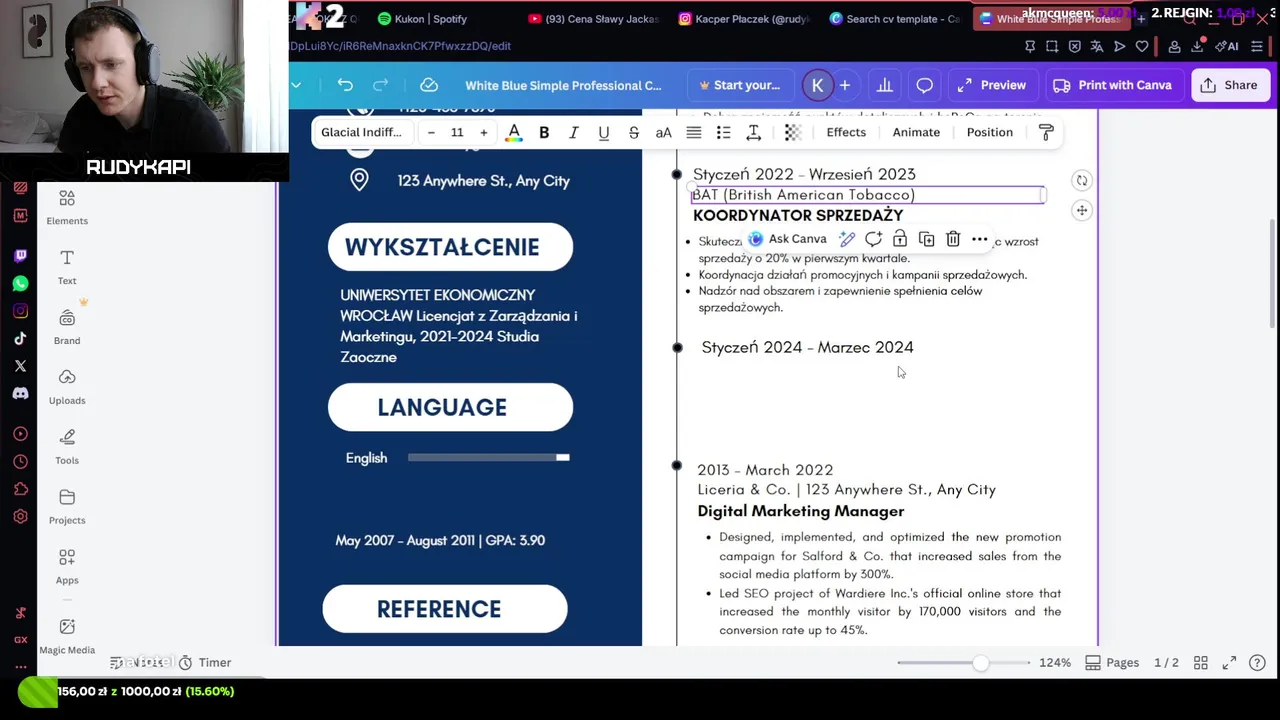Increase font size with plus button
This screenshot has width=1280, height=720.
(484, 133)
